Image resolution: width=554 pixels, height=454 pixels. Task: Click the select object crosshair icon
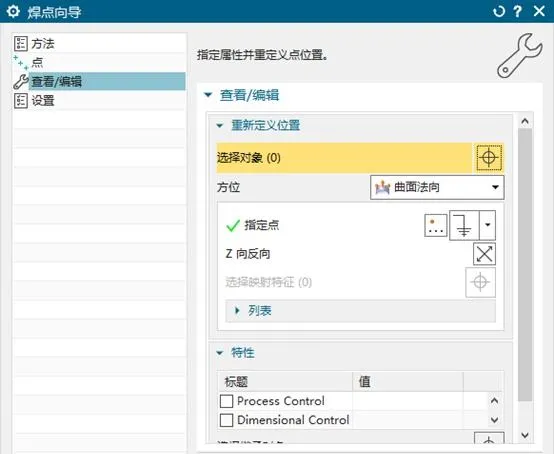click(x=489, y=158)
